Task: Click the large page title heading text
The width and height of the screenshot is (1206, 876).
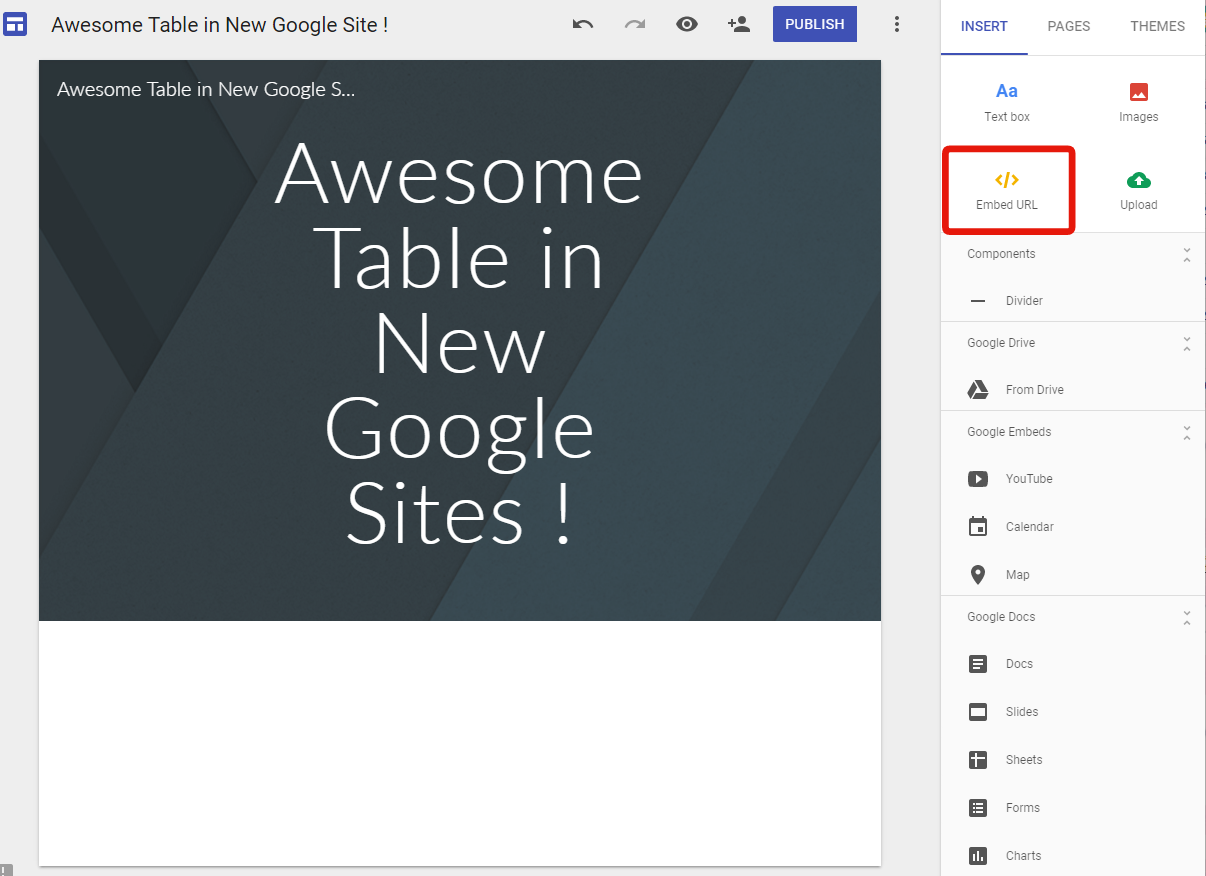Action: [x=459, y=343]
